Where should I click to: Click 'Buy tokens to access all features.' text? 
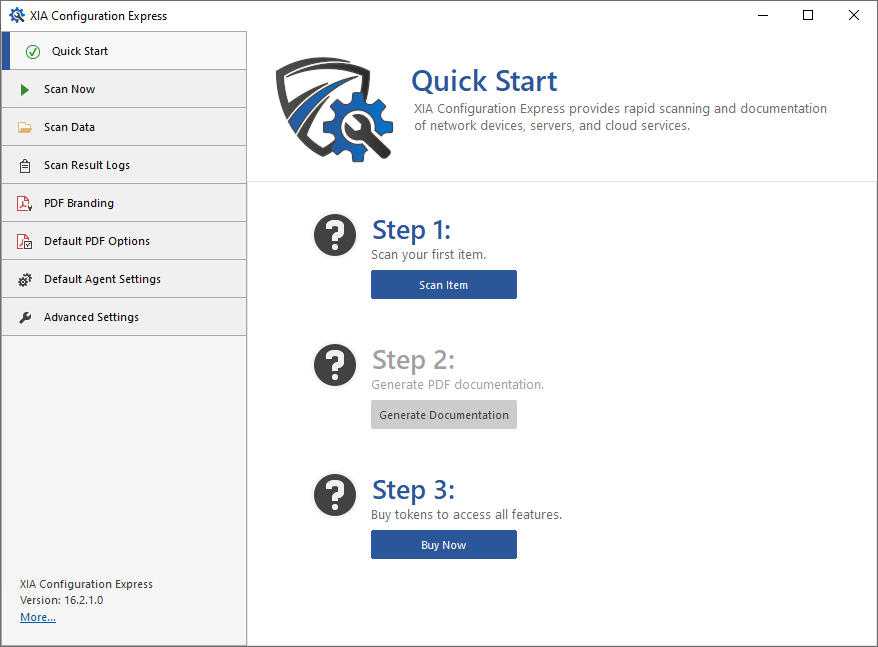(x=466, y=515)
